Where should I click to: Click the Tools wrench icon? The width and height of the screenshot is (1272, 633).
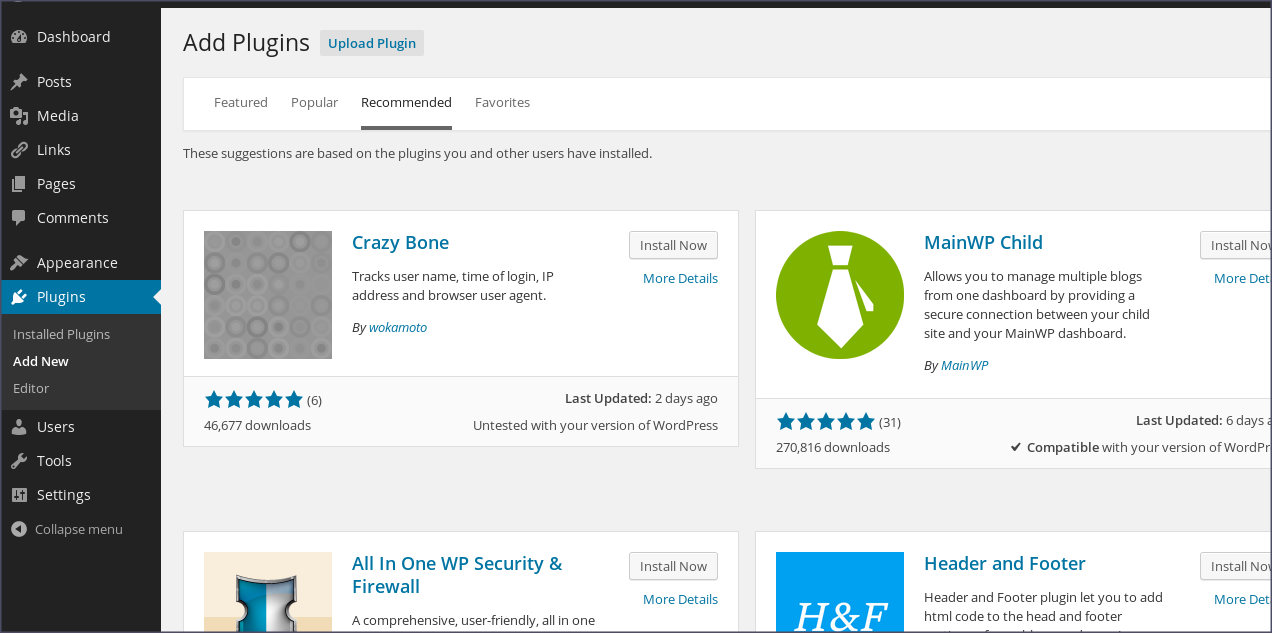[19, 461]
